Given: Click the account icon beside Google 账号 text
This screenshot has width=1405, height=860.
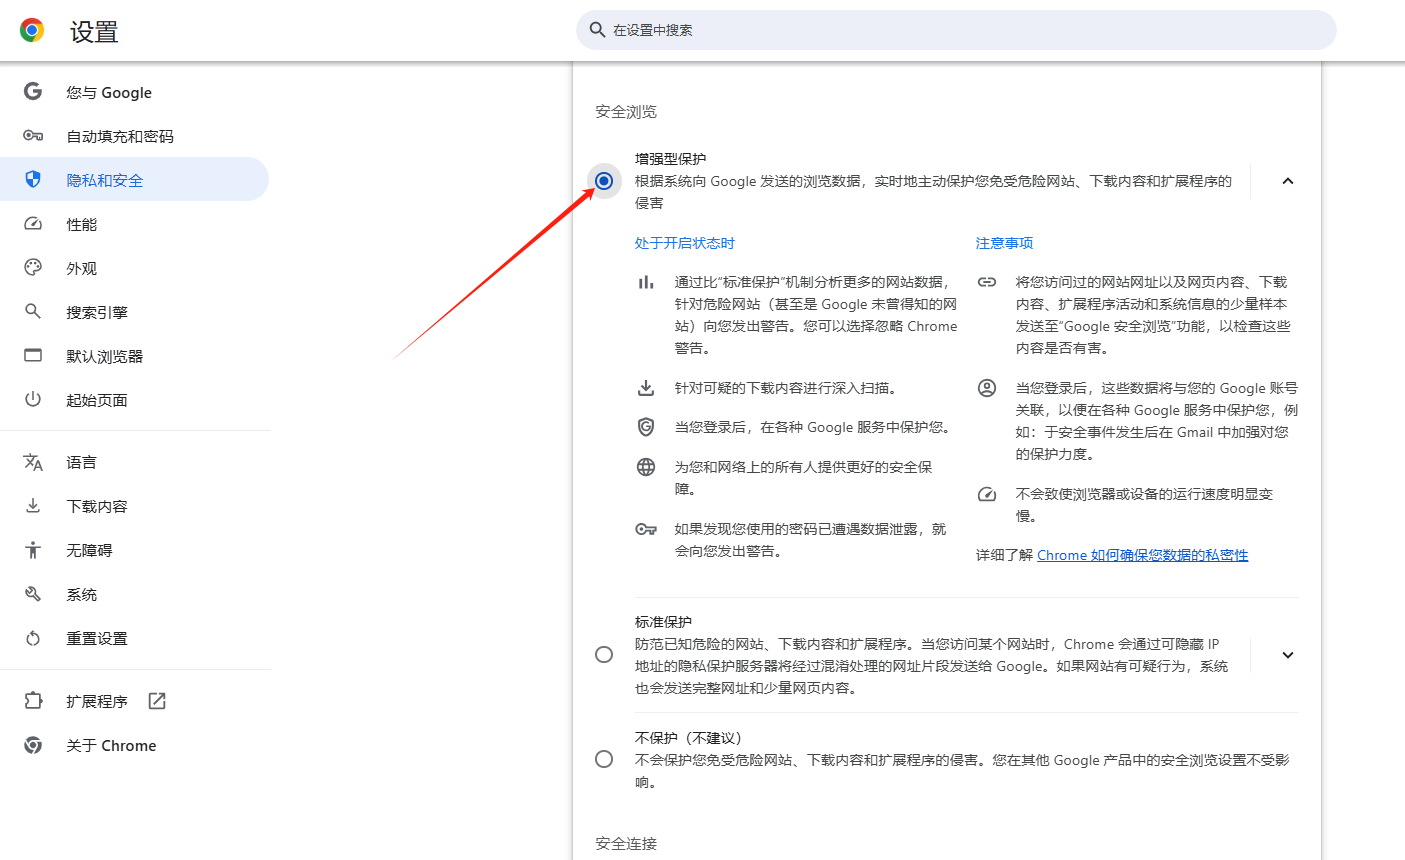Looking at the screenshot, I should point(987,388).
